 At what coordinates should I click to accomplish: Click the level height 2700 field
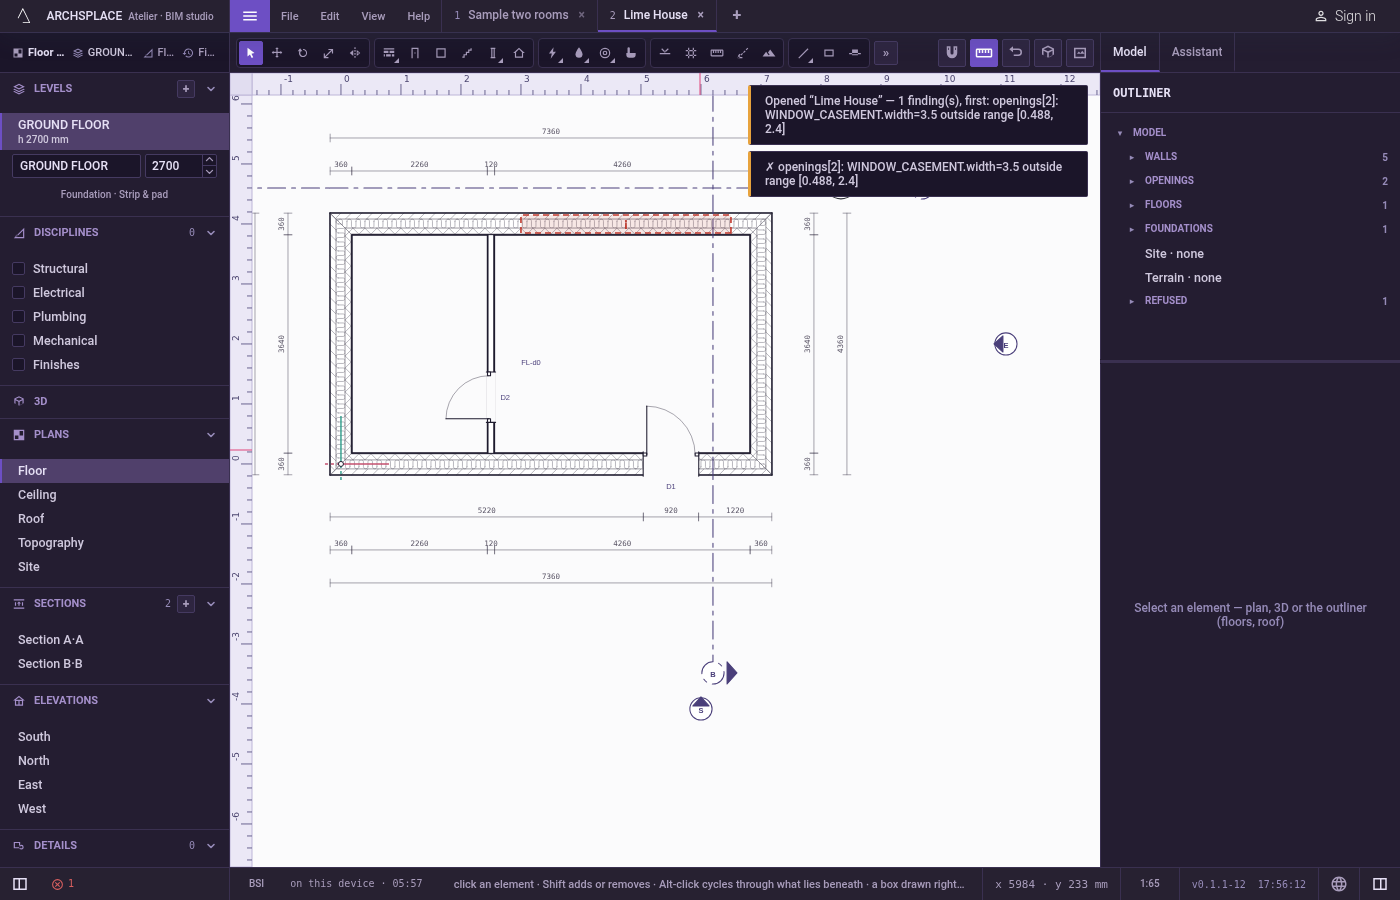[x=173, y=166]
